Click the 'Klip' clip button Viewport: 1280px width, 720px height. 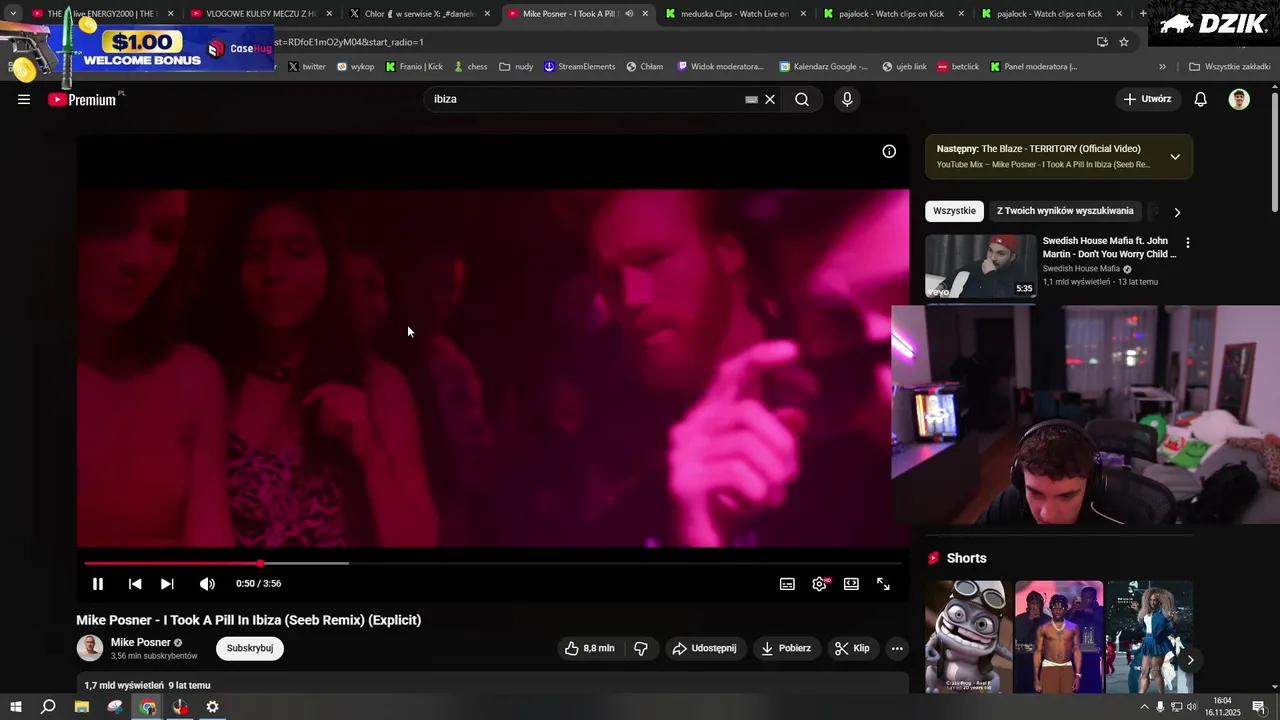pyautogui.click(x=853, y=648)
